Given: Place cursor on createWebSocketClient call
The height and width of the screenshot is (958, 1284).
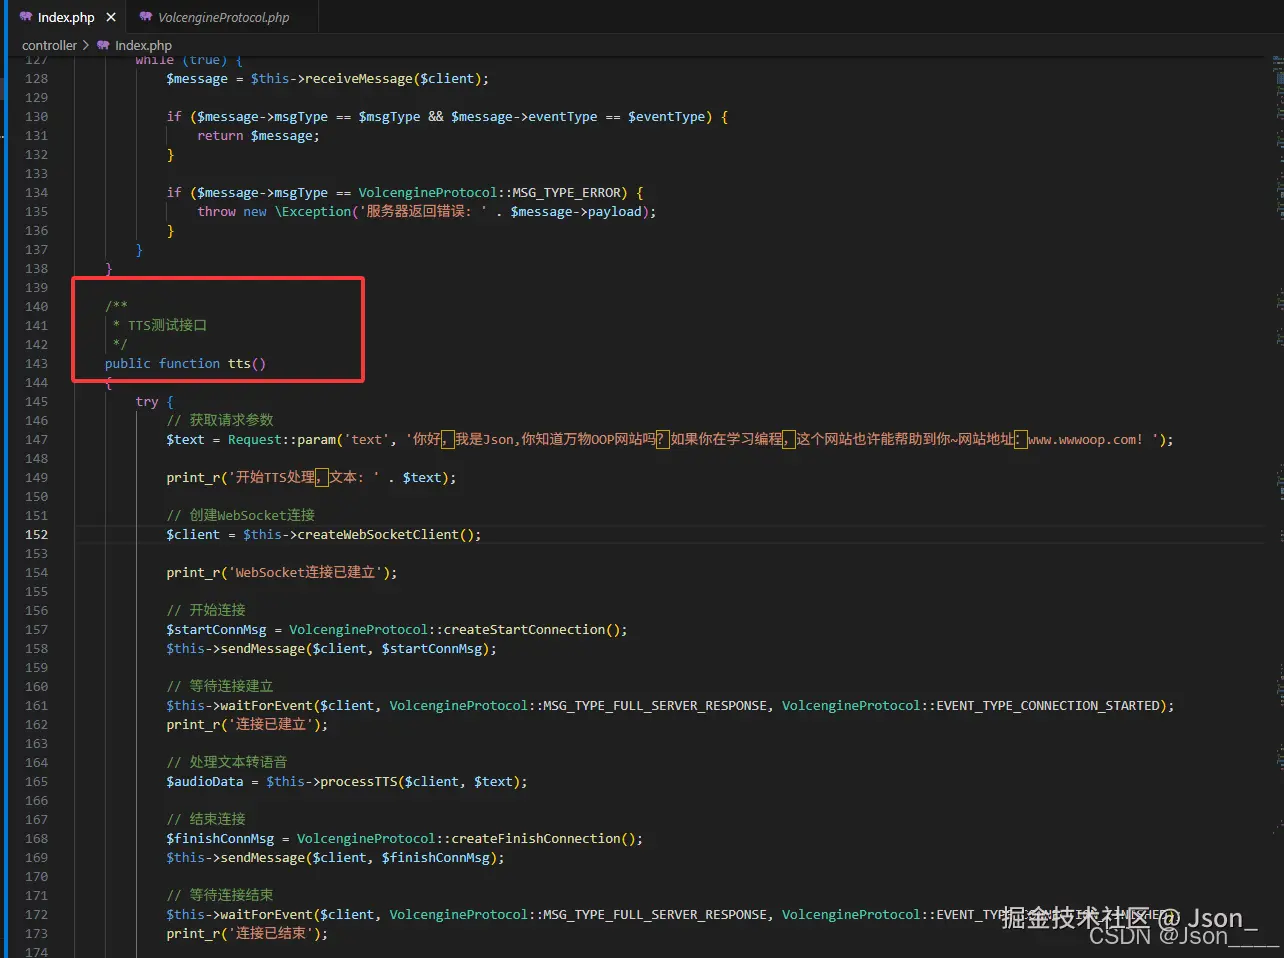Looking at the screenshot, I should pyautogui.click(x=378, y=534).
